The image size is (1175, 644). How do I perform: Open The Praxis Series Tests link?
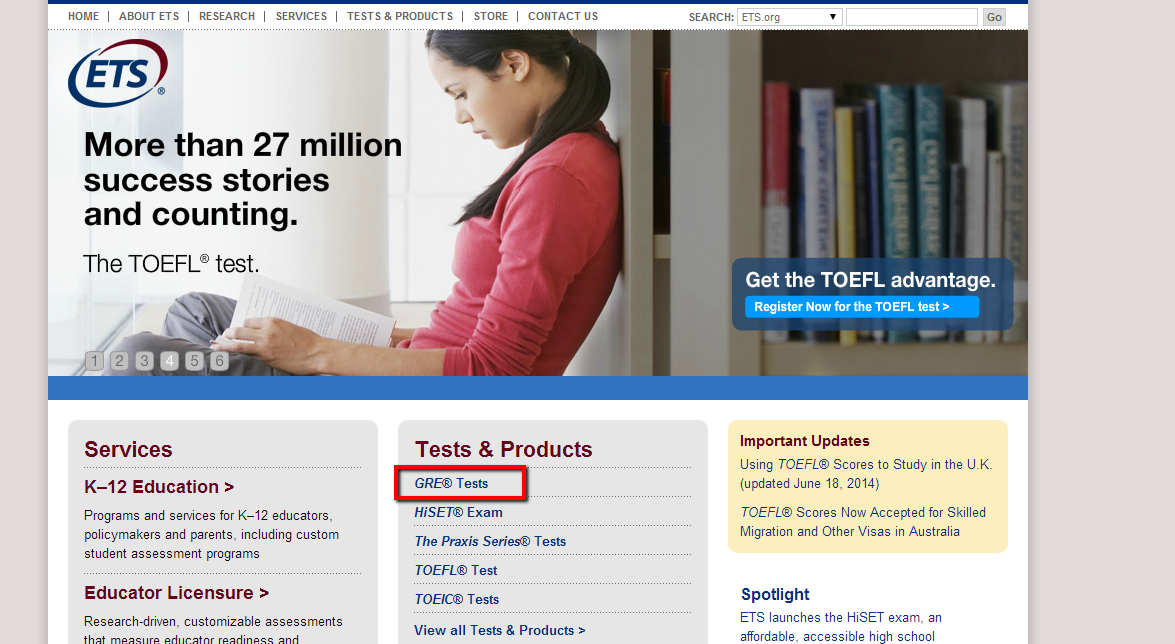click(490, 541)
